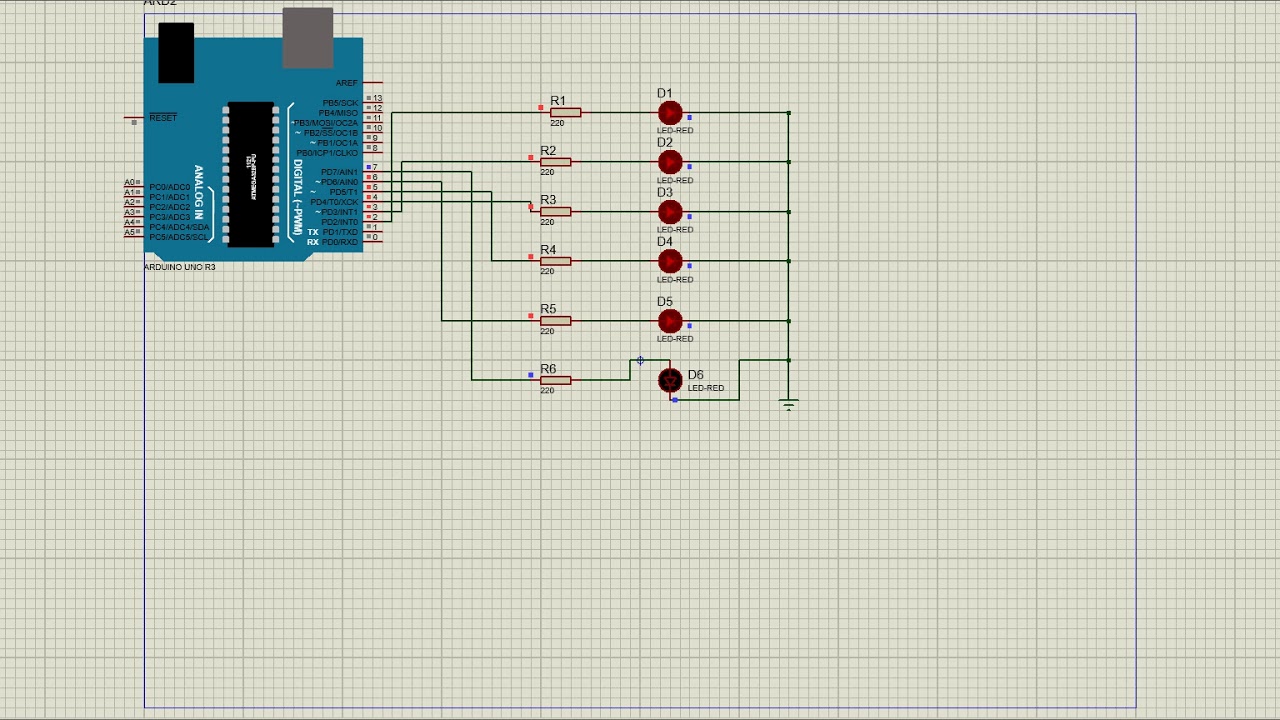The image size is (1280, 720).
Task: Click the D4 LED symbol
Action: point(670,261)
